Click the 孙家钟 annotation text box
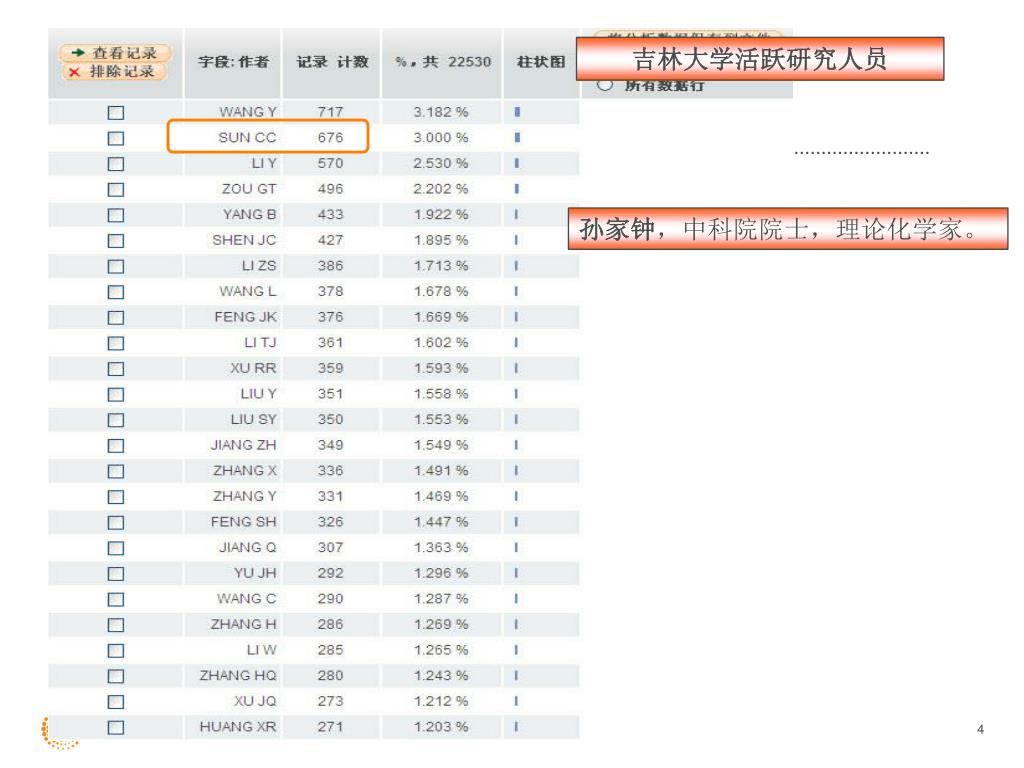This screenshot has width=1024, height=768. point(788,229)
